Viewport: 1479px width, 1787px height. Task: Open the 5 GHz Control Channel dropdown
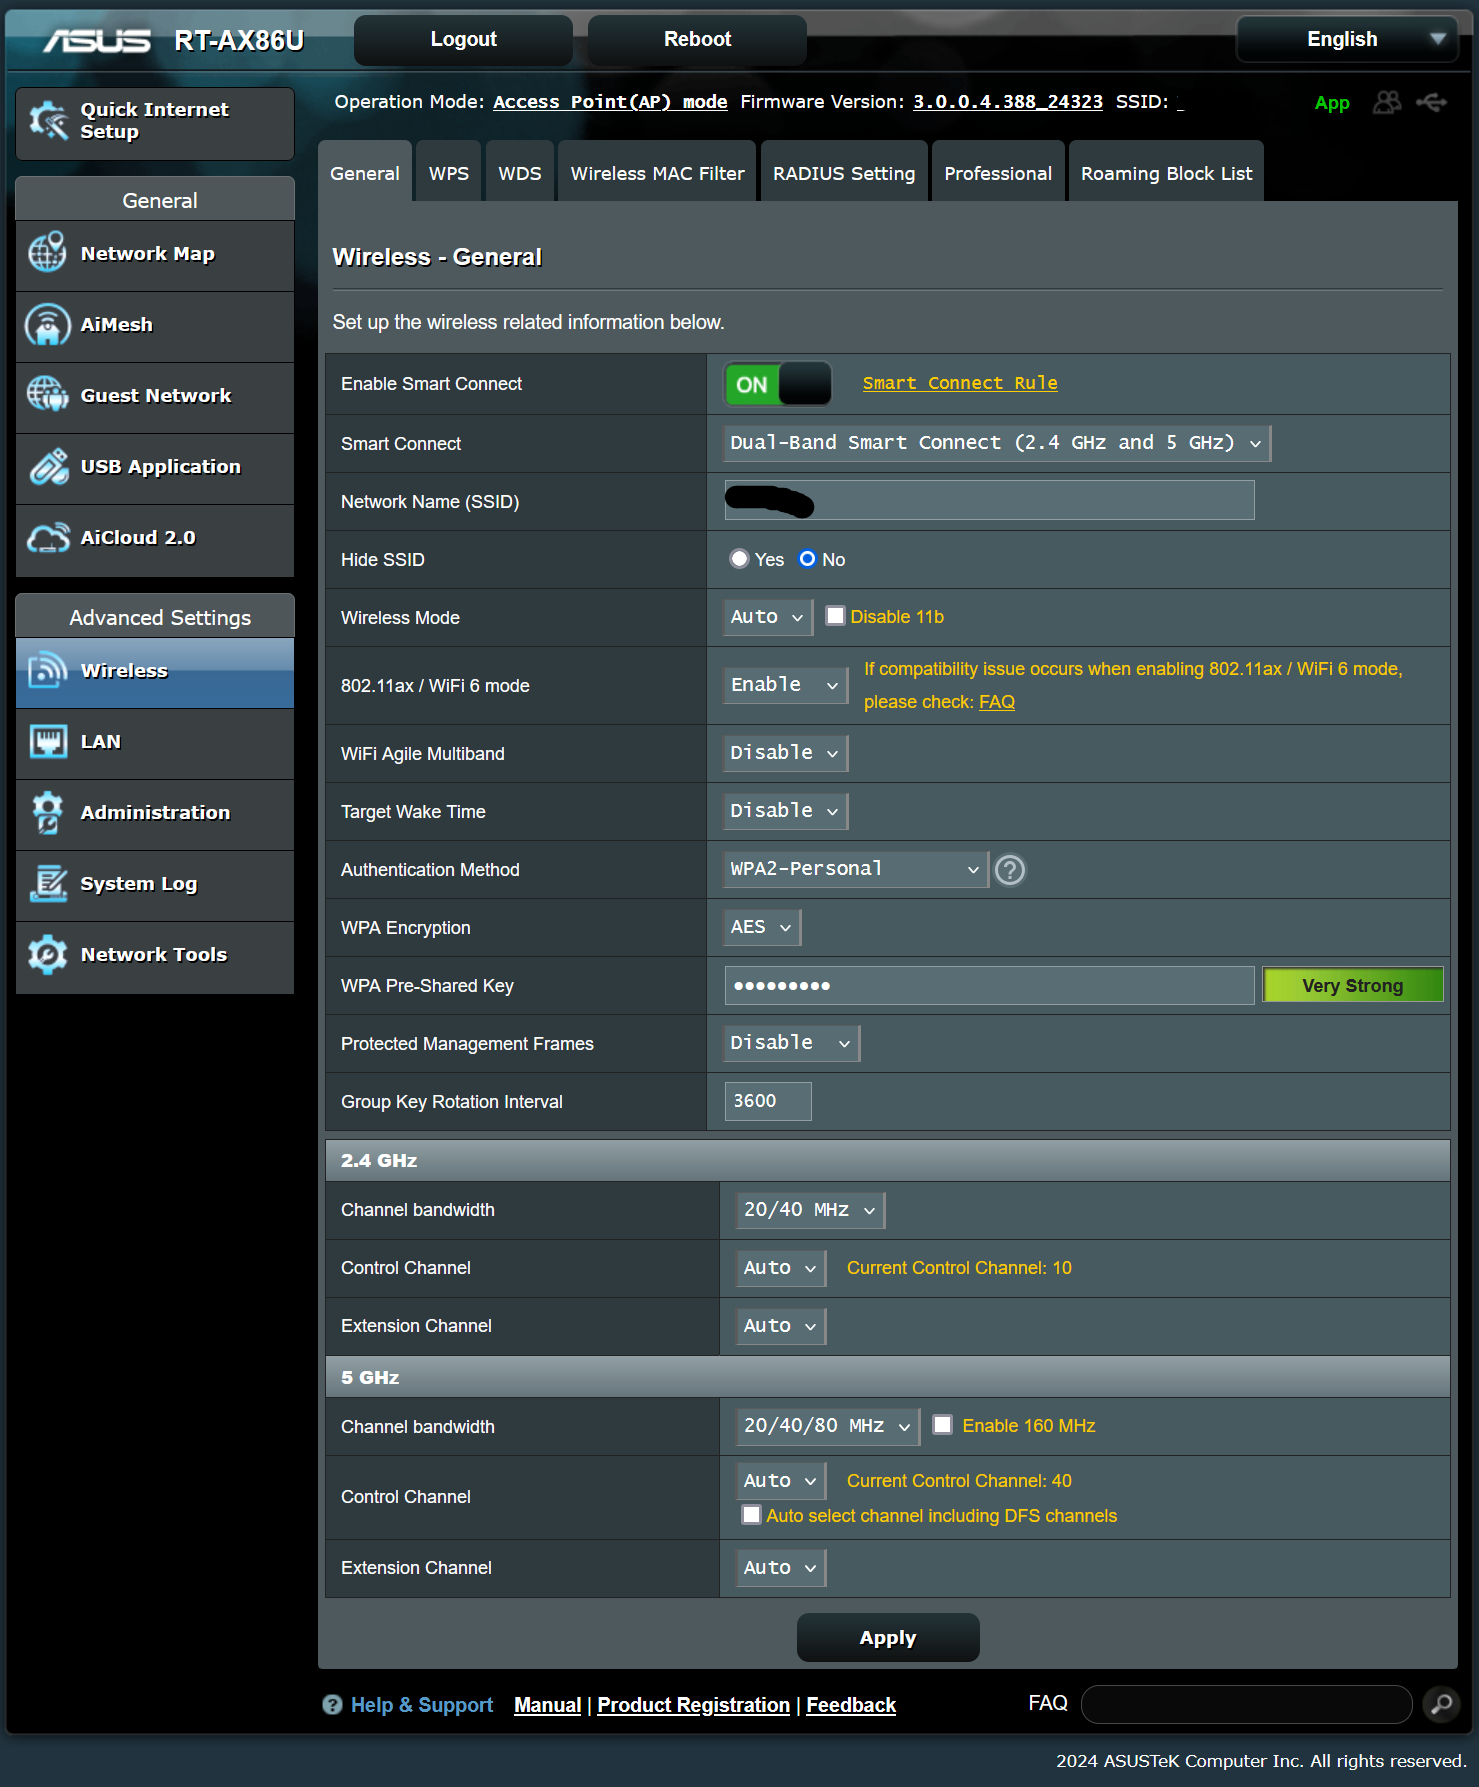(x=782, y=1481)
